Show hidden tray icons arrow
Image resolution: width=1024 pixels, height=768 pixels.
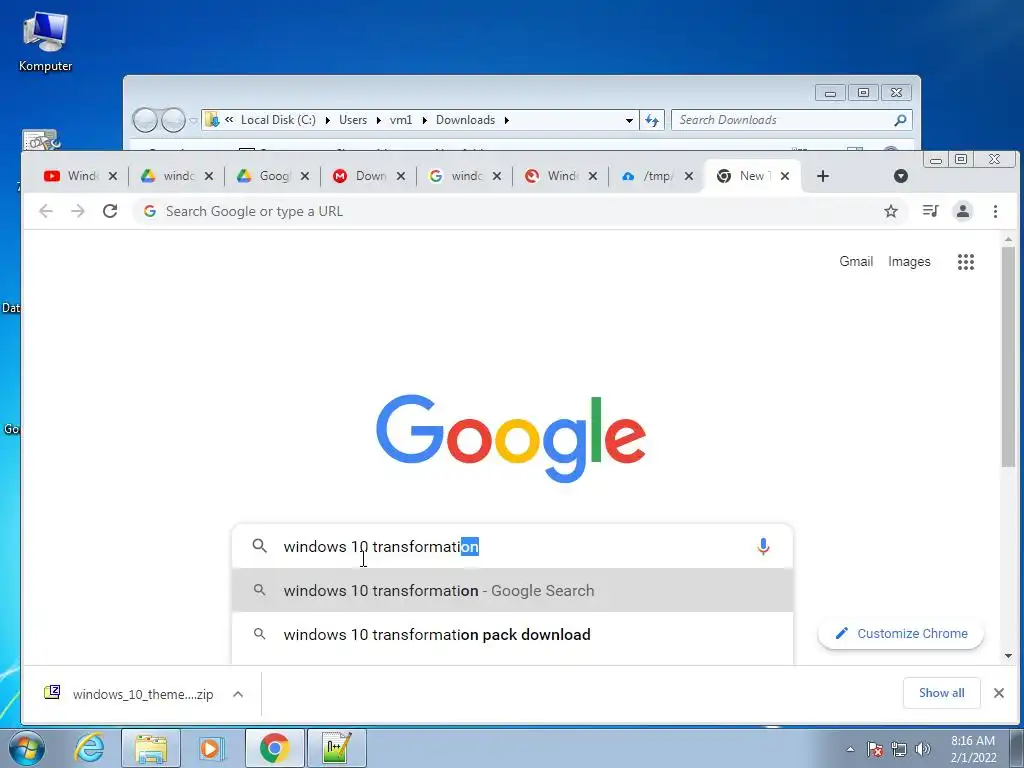pyautogui.click(x=850, y=749)
